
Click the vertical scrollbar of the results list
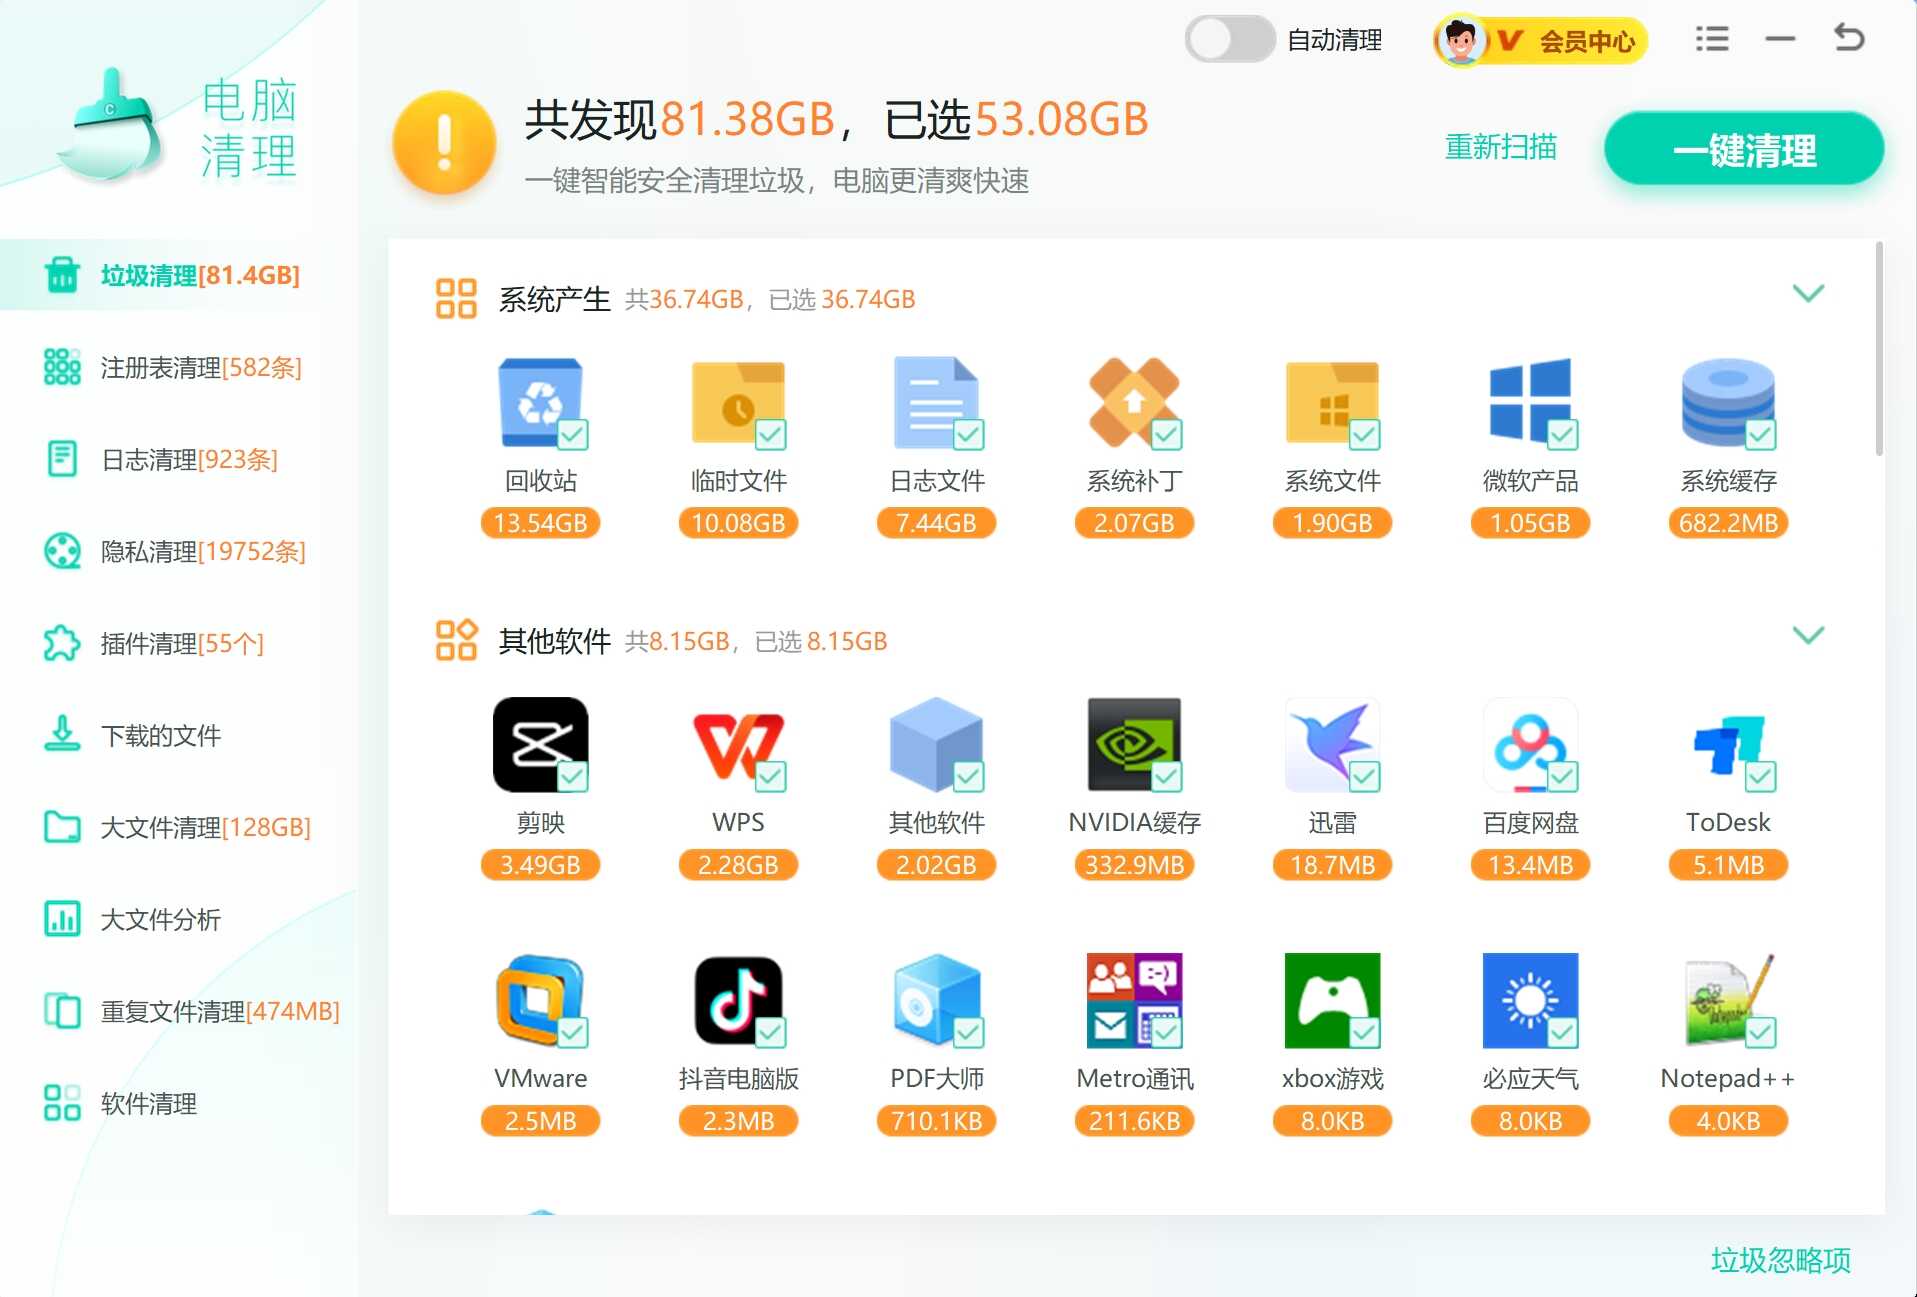pyautogui.click(x=1879, y=348)
